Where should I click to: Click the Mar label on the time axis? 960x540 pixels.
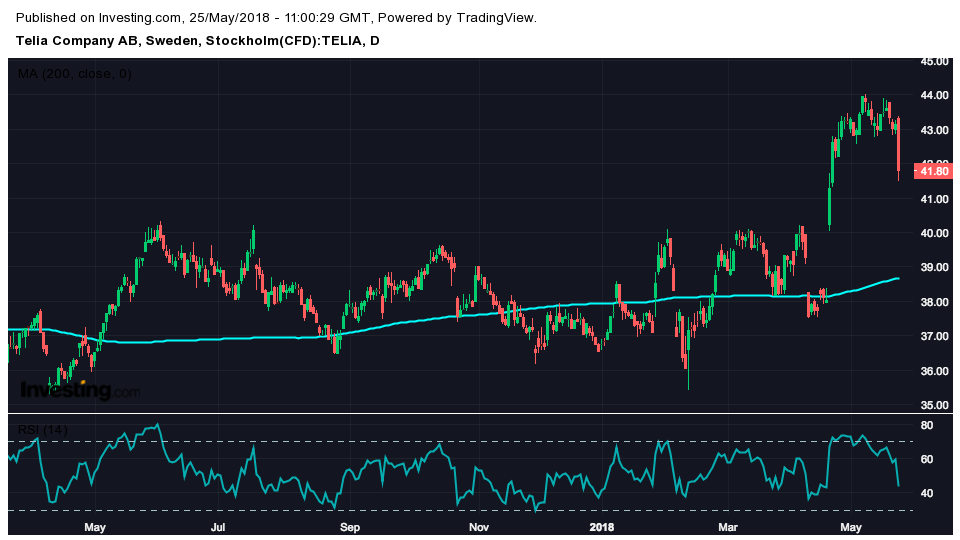[x=728, y=527]
